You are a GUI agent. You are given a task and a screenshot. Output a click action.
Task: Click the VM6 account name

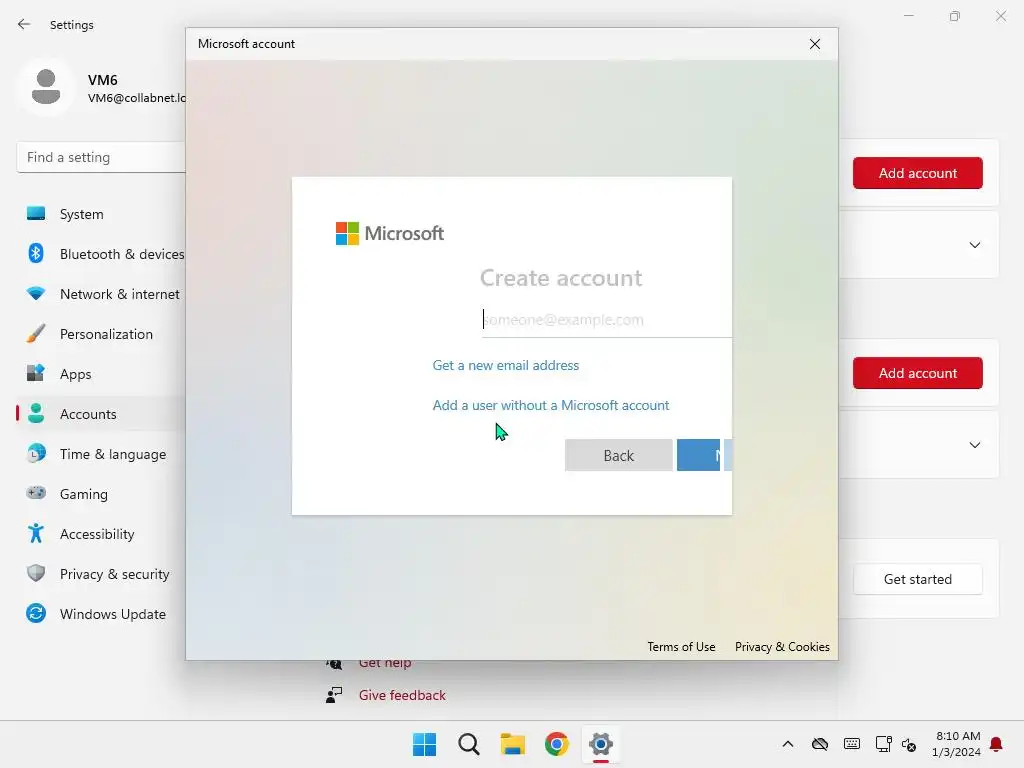103,80
